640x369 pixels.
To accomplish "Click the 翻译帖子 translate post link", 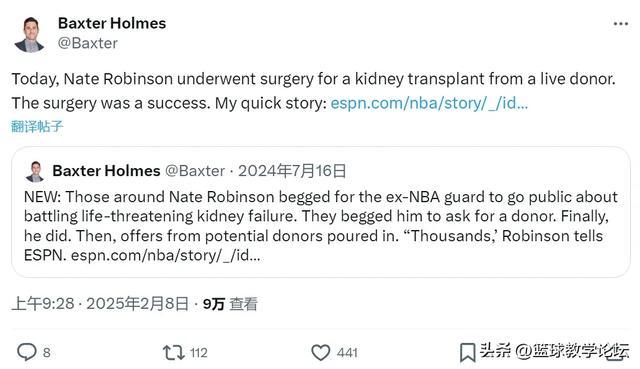I will coord(37,126).
